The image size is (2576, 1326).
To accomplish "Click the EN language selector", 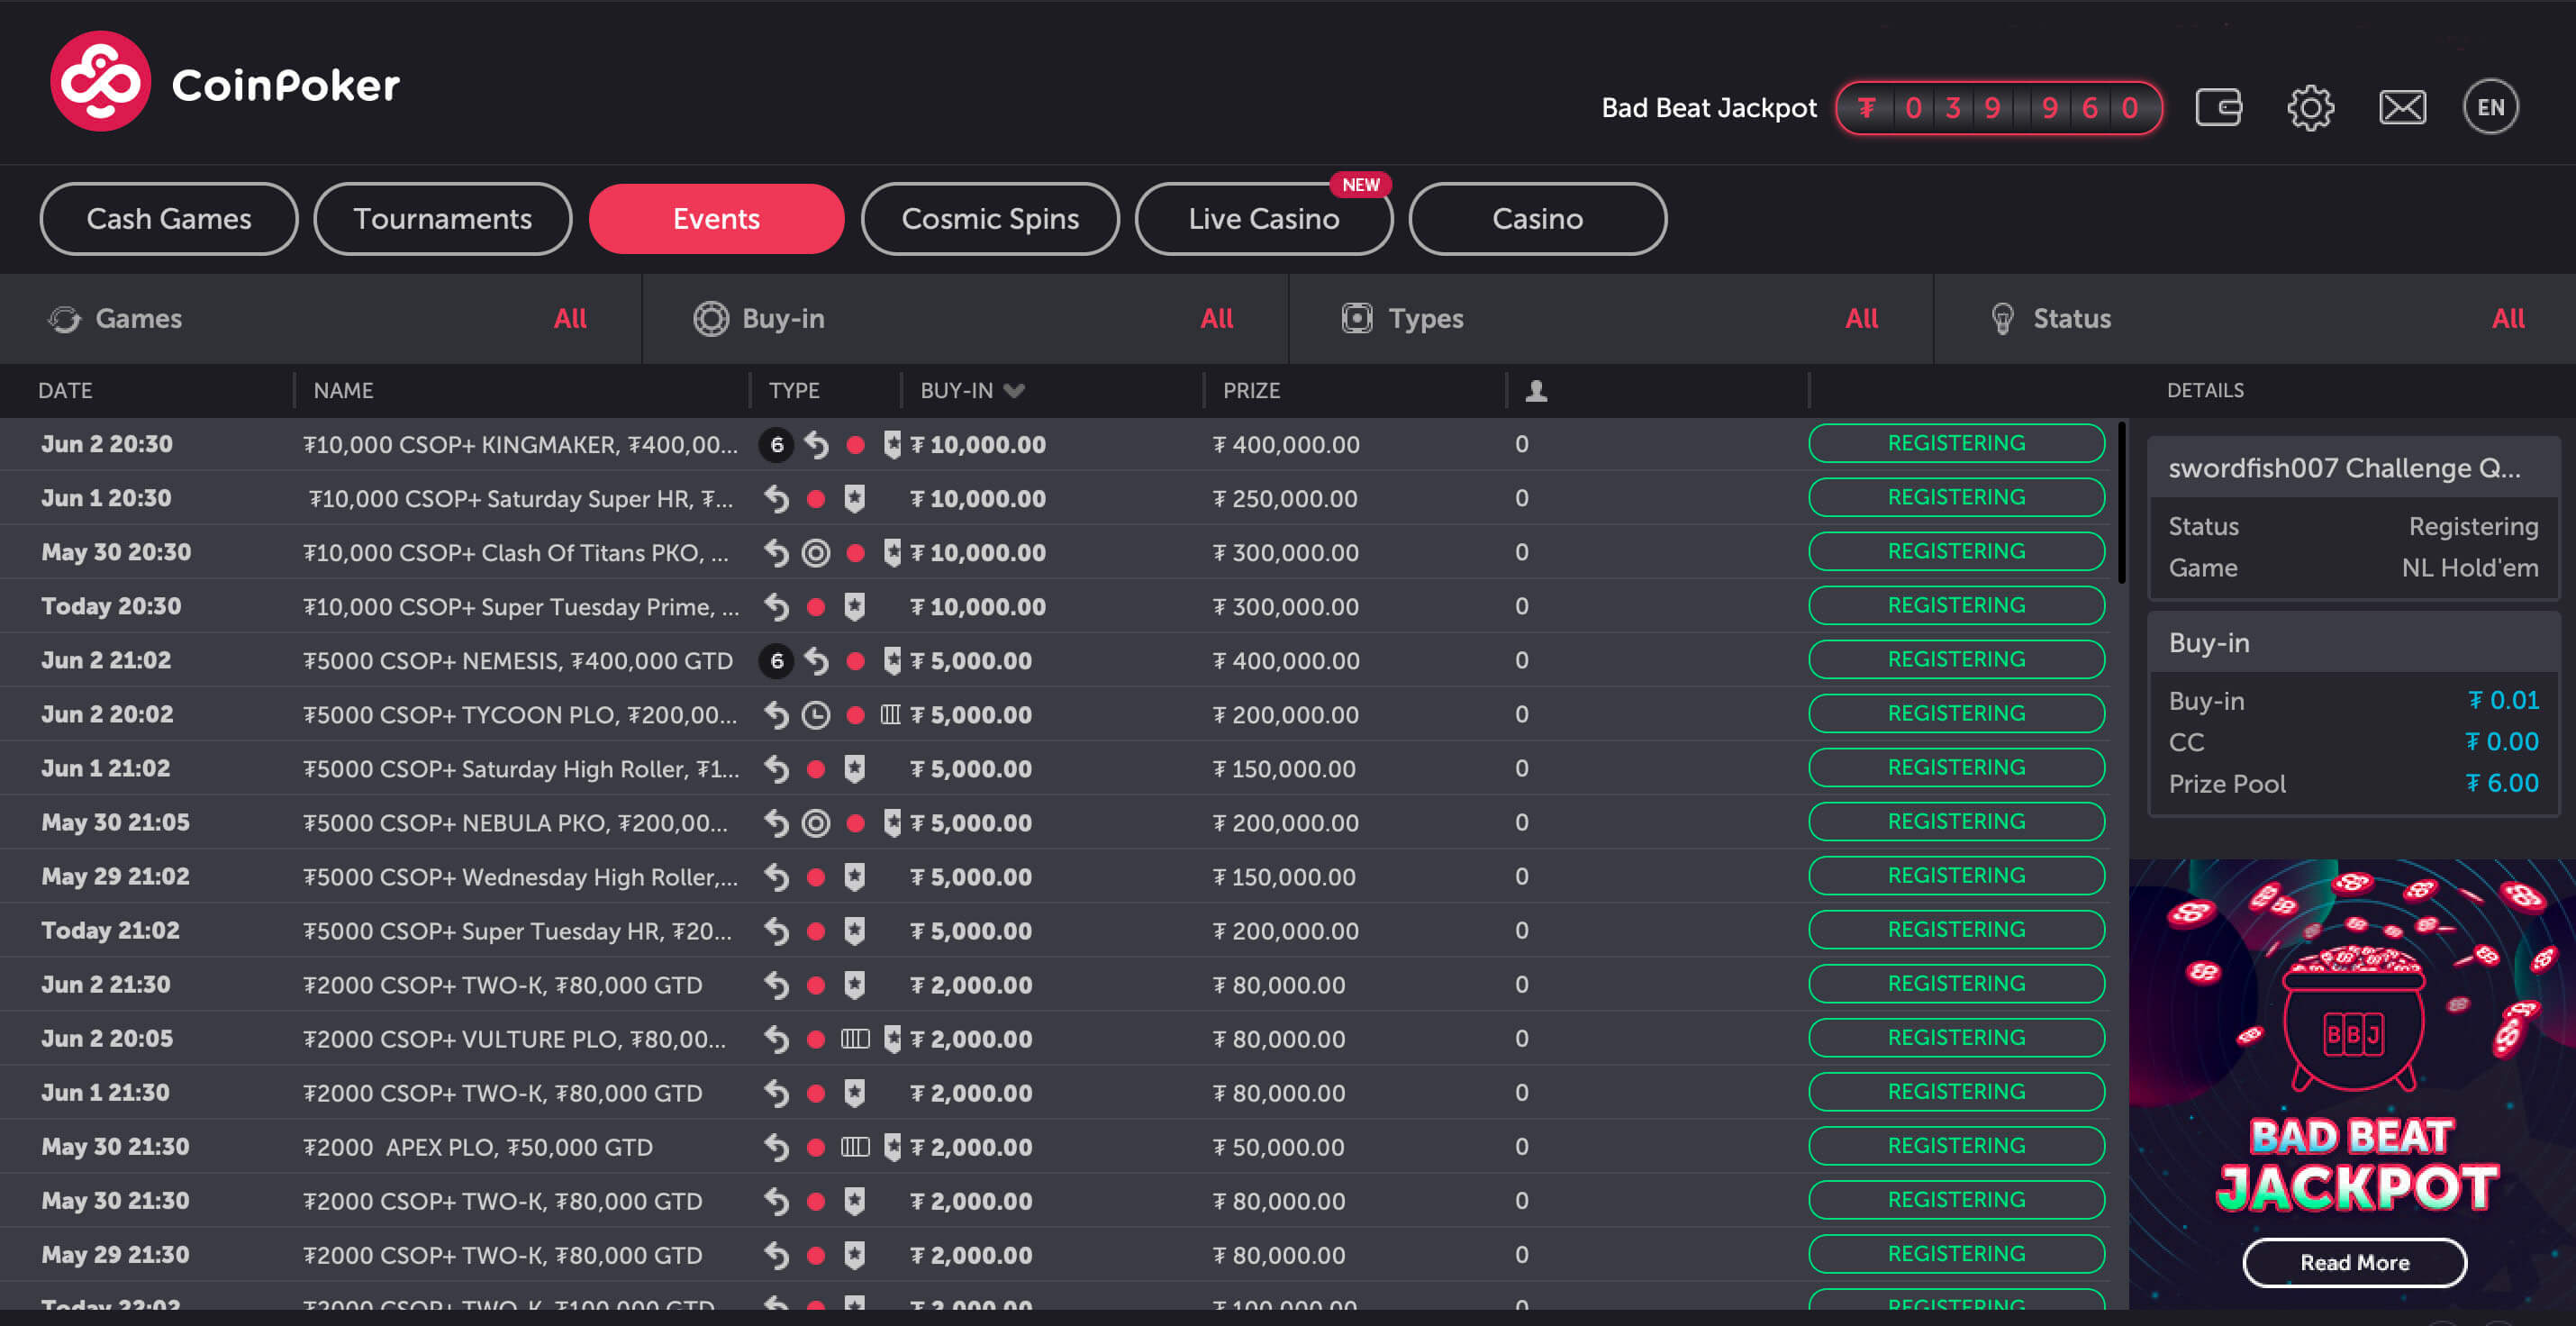I will click(2490, 107).
